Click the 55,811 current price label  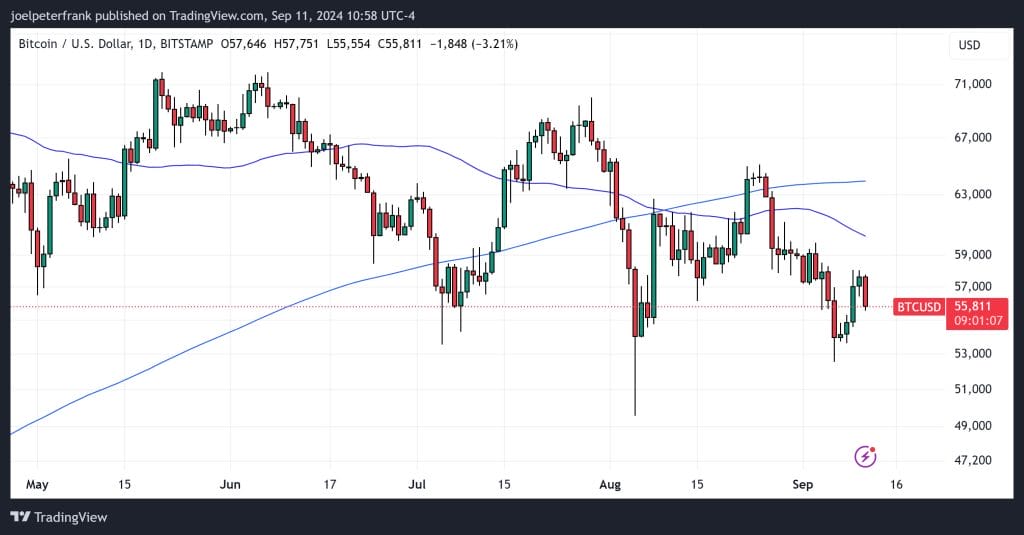tap(974, 306)
